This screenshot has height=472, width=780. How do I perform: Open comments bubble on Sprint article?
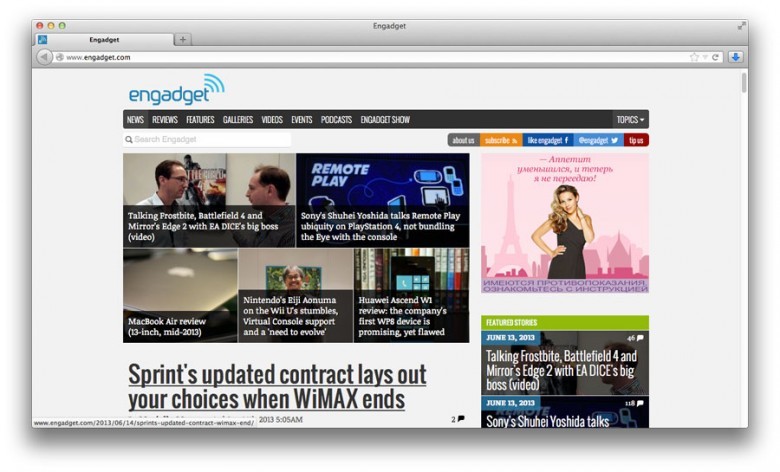pos(461,419)
